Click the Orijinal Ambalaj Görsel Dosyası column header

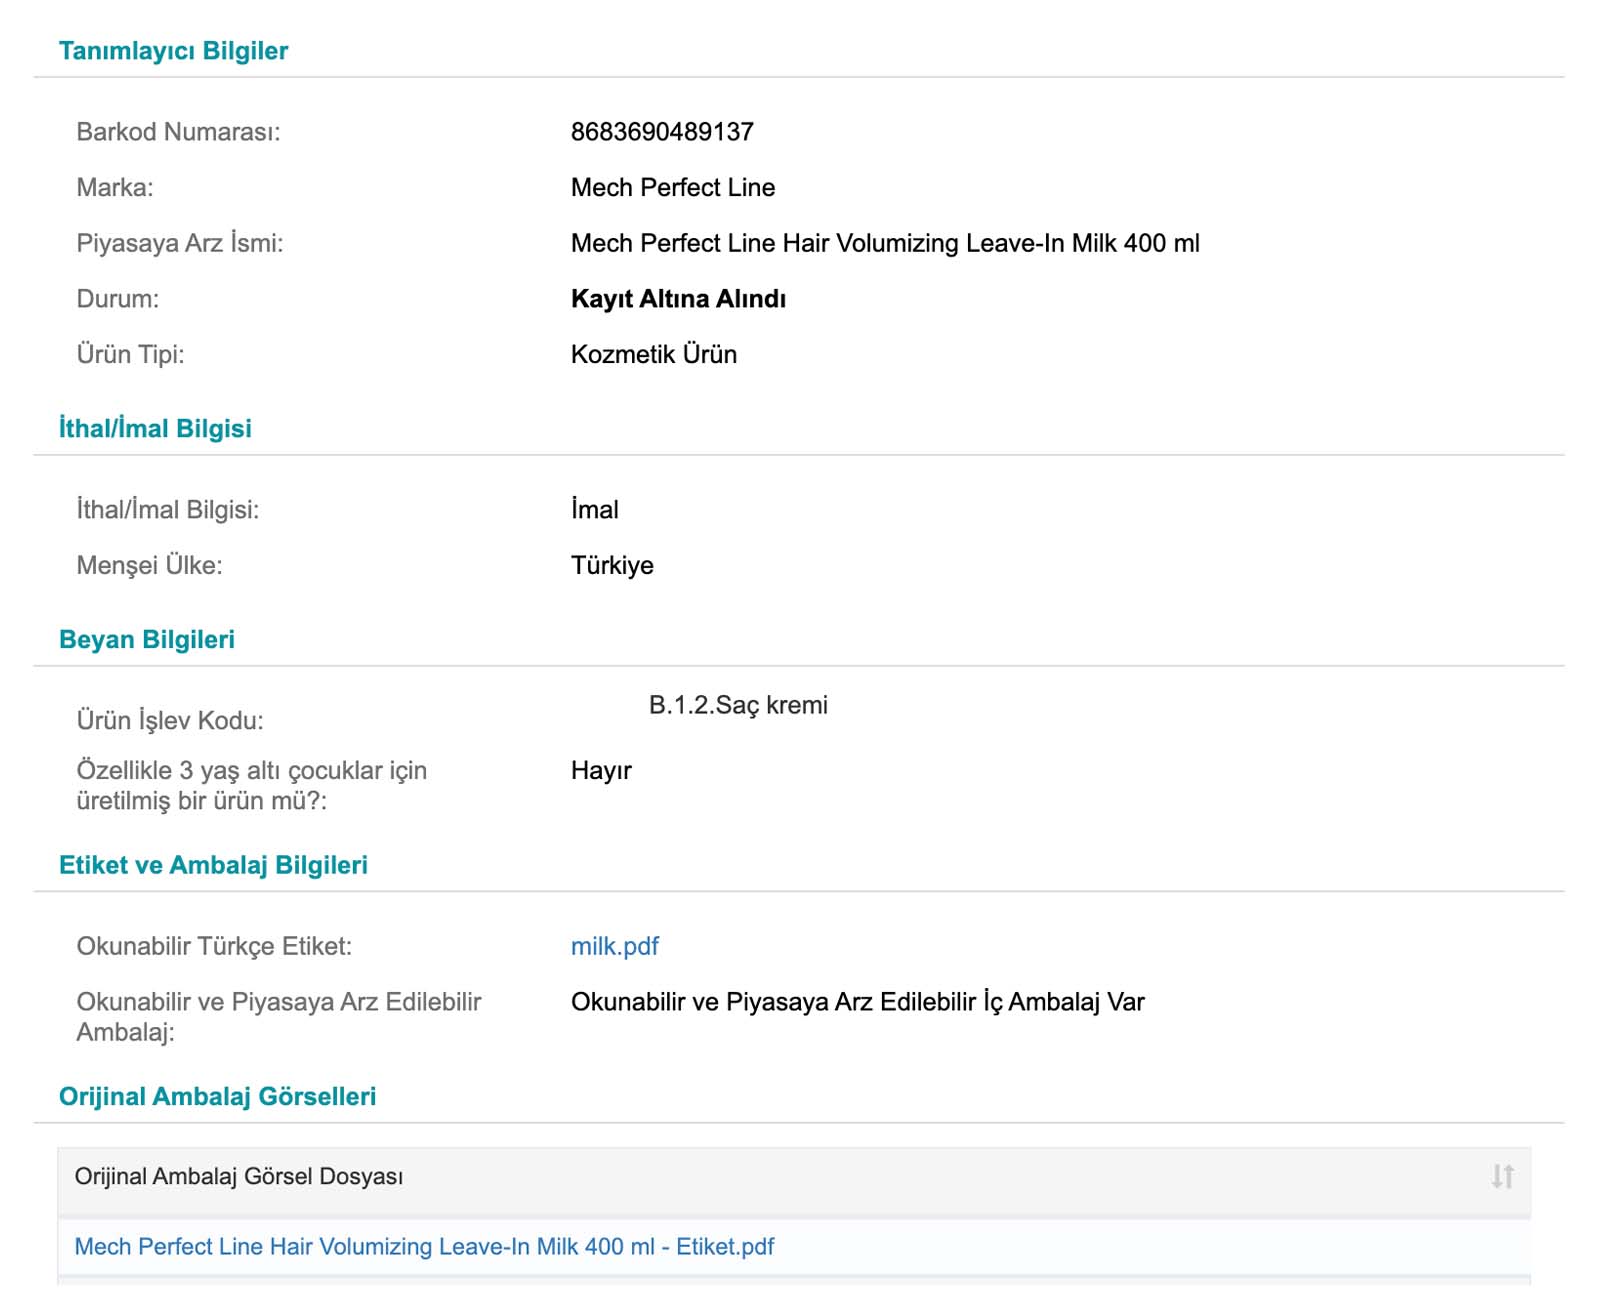pos(239,1176)
